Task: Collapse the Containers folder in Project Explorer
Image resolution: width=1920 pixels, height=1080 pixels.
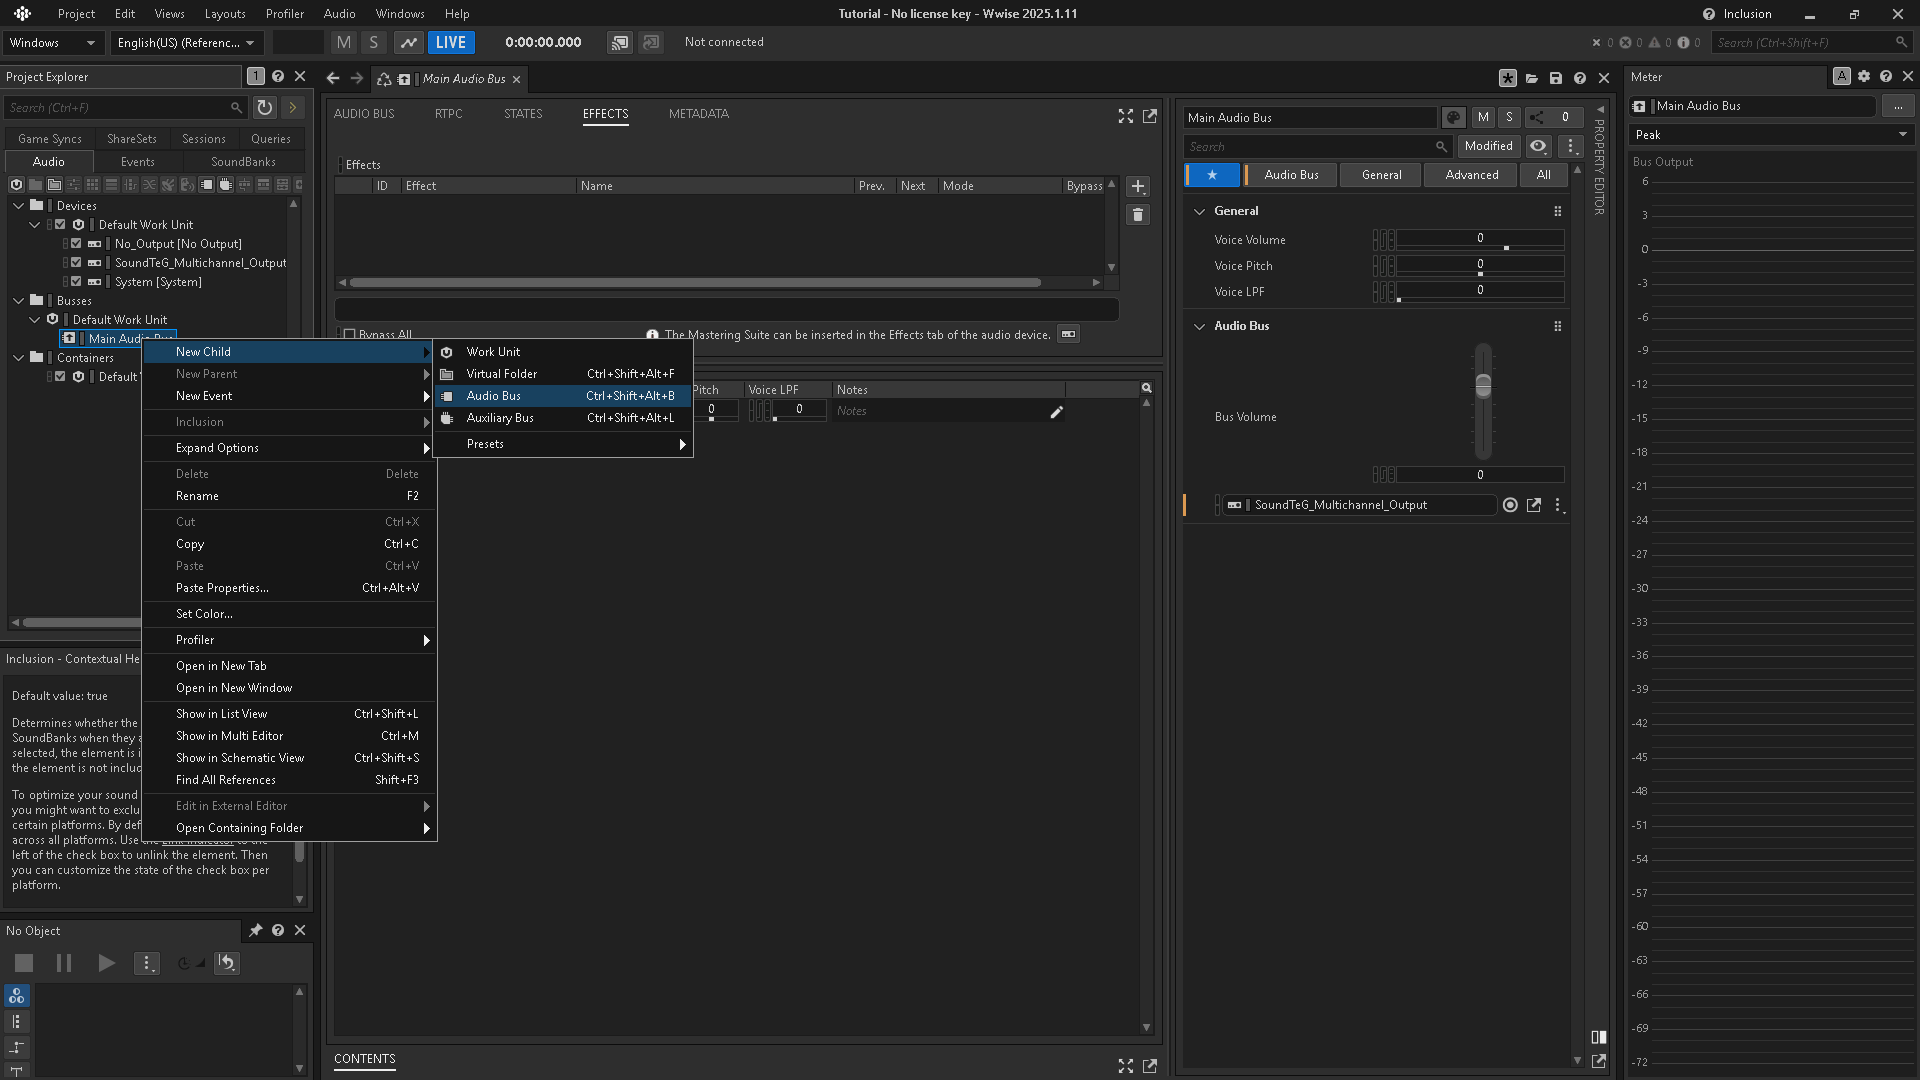Action: [x=18, y=358]
